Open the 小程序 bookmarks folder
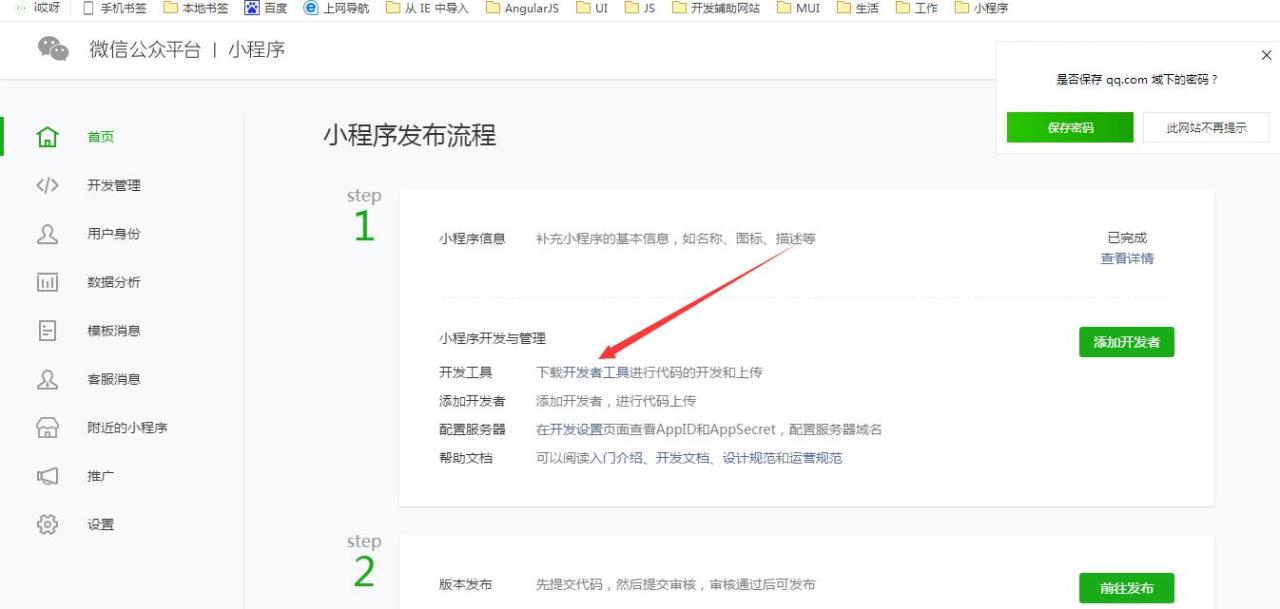 pos(981,8)
